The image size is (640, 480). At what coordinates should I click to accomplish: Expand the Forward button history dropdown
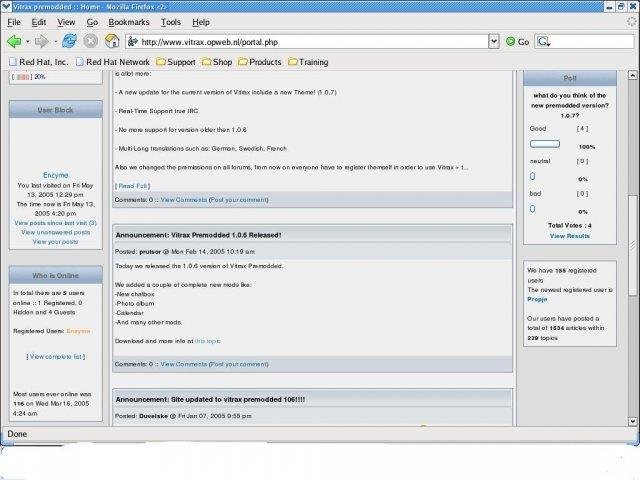[55, 42]
